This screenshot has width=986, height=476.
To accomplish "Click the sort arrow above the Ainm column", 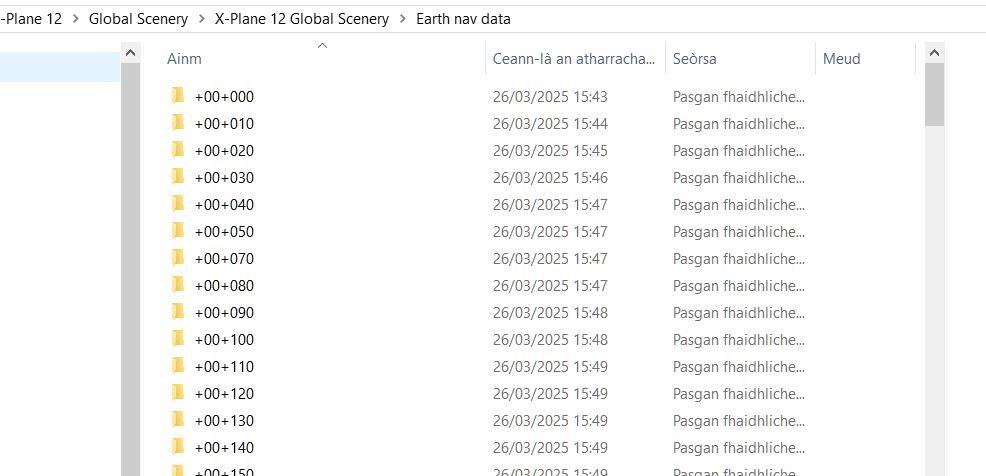I will click(x=322, y=45).
